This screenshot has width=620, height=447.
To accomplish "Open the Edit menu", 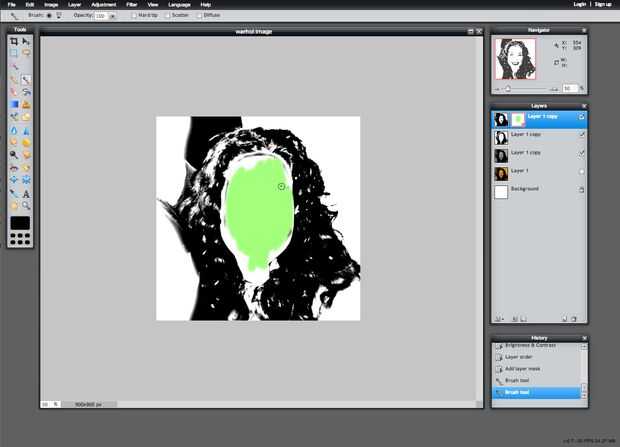I will click(30, 5).
